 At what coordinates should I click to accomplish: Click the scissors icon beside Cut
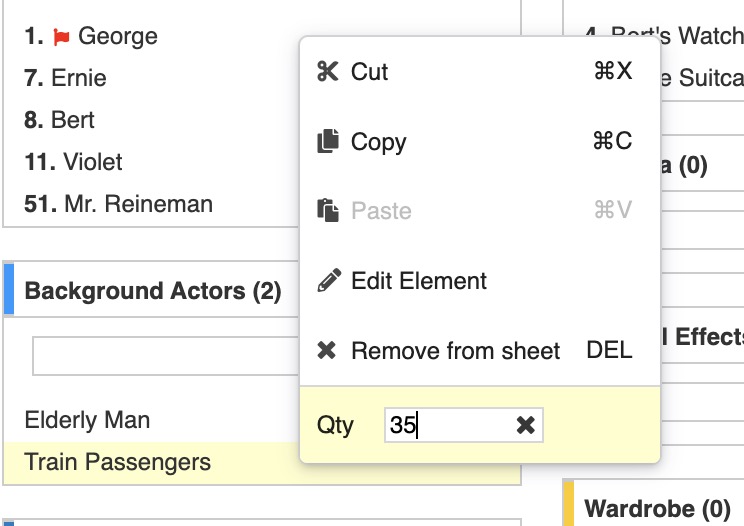[327, 72]
